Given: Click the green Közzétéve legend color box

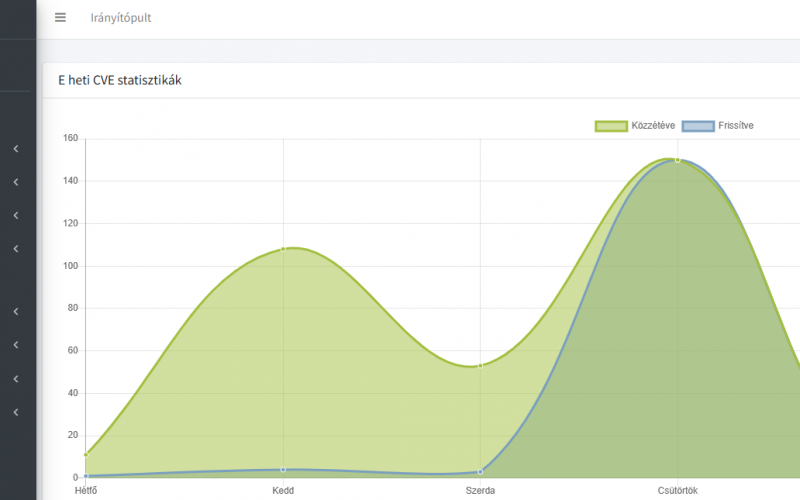Looking at the screenshot, I should point(610,126).
